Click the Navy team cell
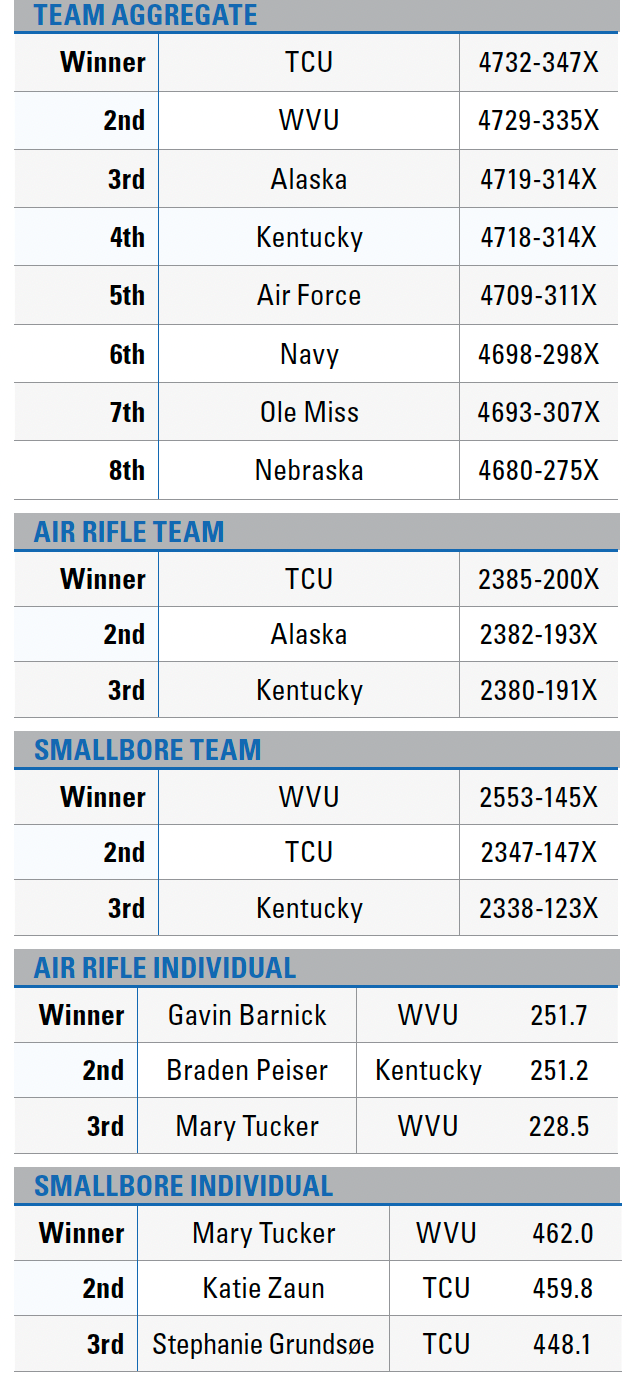This screenshot has width=634, height=1382. tap(309, 354)
